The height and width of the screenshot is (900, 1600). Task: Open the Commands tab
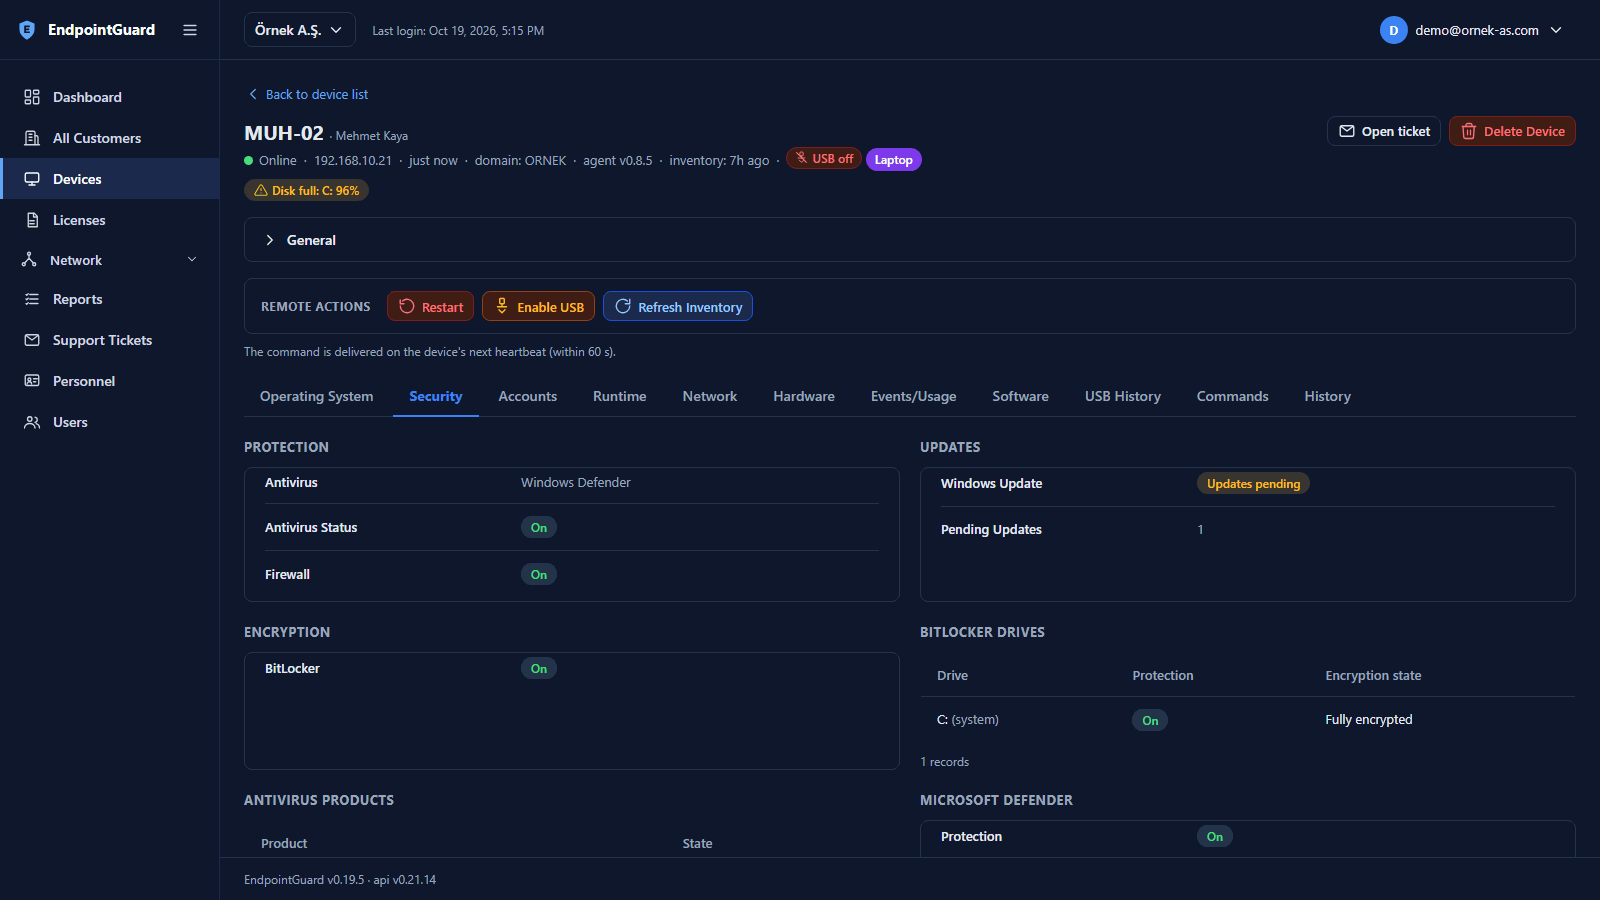point(1232,396)
